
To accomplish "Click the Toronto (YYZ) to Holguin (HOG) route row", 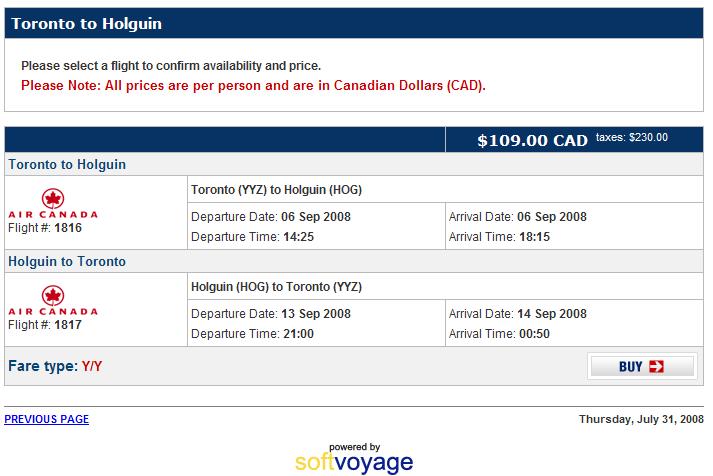I will click(x=445, y=190).
